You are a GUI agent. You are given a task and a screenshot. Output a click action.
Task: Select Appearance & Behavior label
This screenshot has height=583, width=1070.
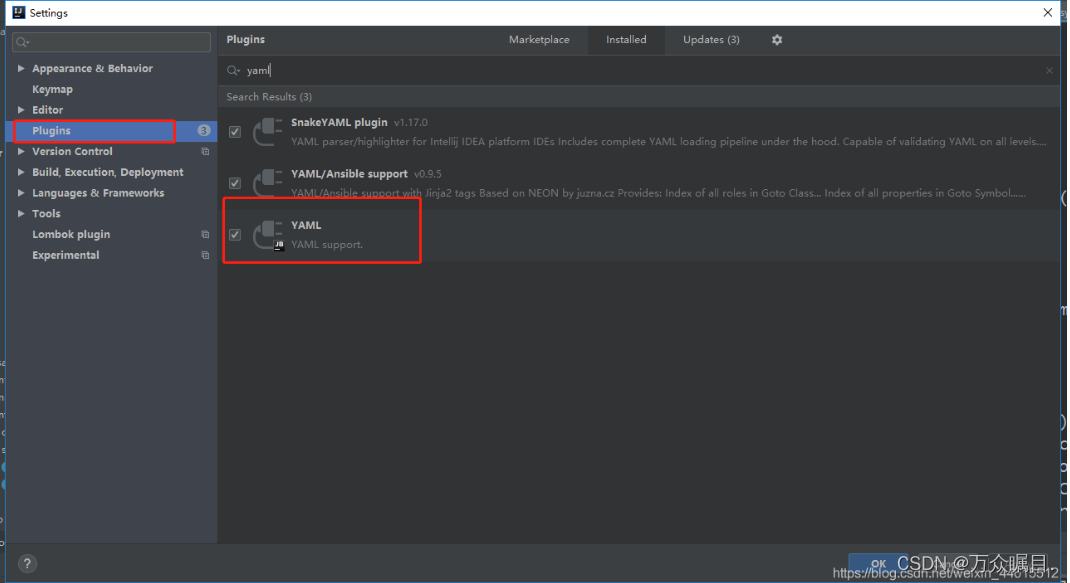pos(92,68)
